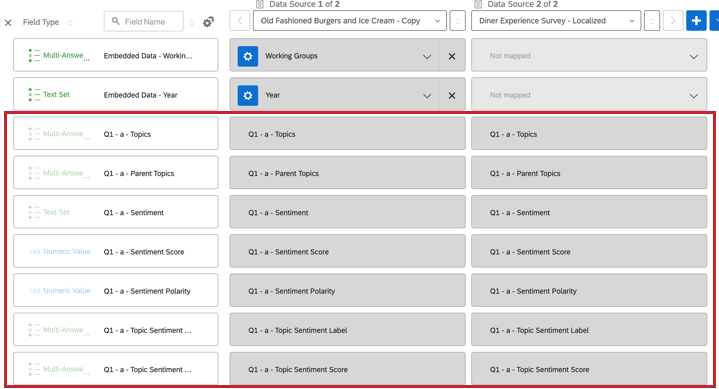This screenshot has width=719, height=389.
Task: Add a data source with plus button
Action: click(x=696, y=21)
